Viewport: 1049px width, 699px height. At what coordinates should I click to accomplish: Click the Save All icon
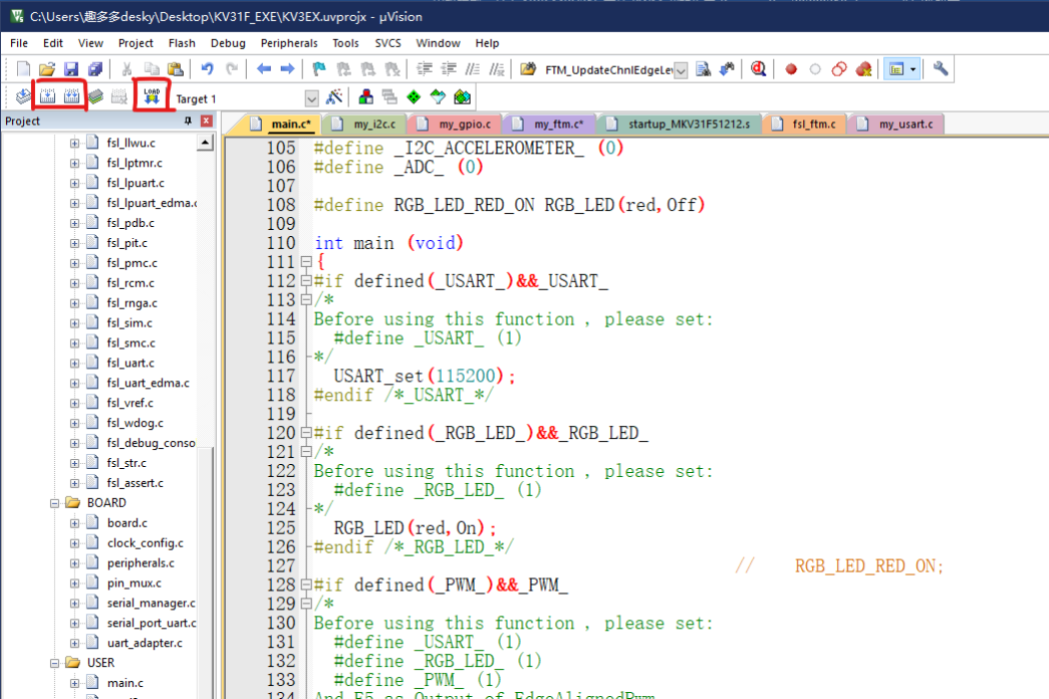click(95, 69)
